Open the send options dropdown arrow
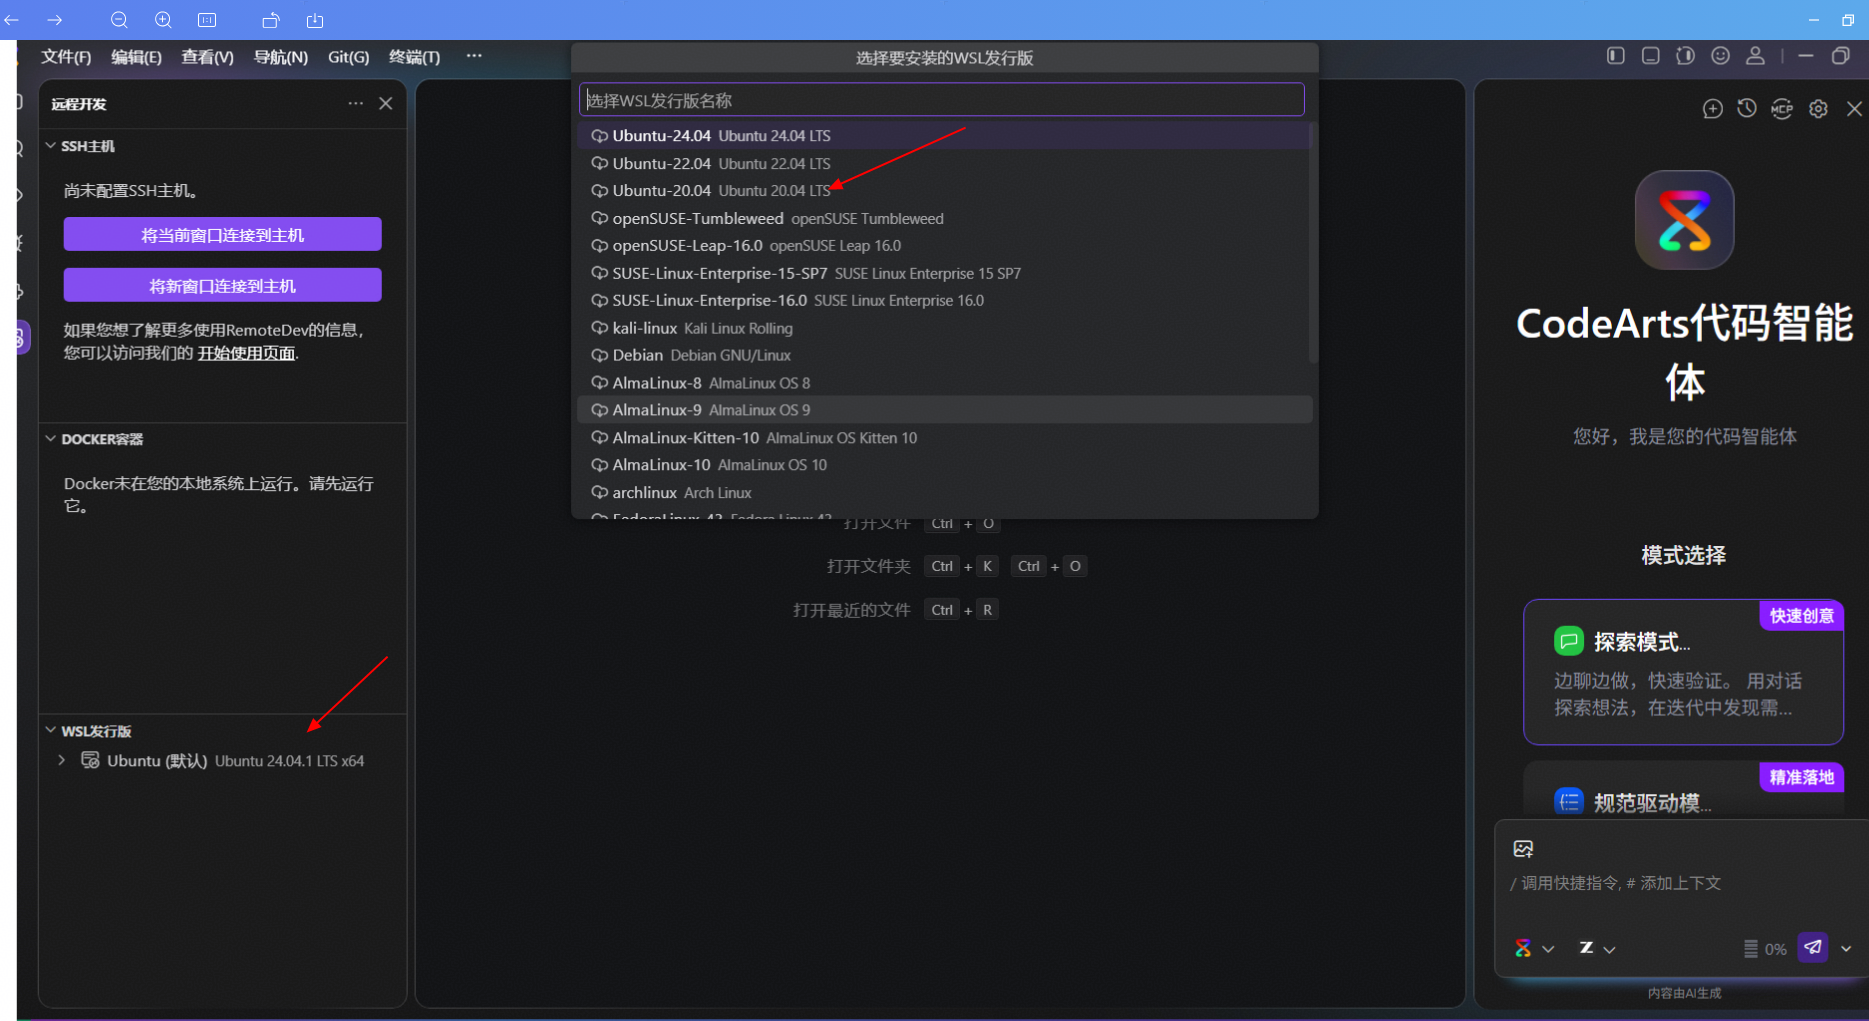 point(1846,948)
